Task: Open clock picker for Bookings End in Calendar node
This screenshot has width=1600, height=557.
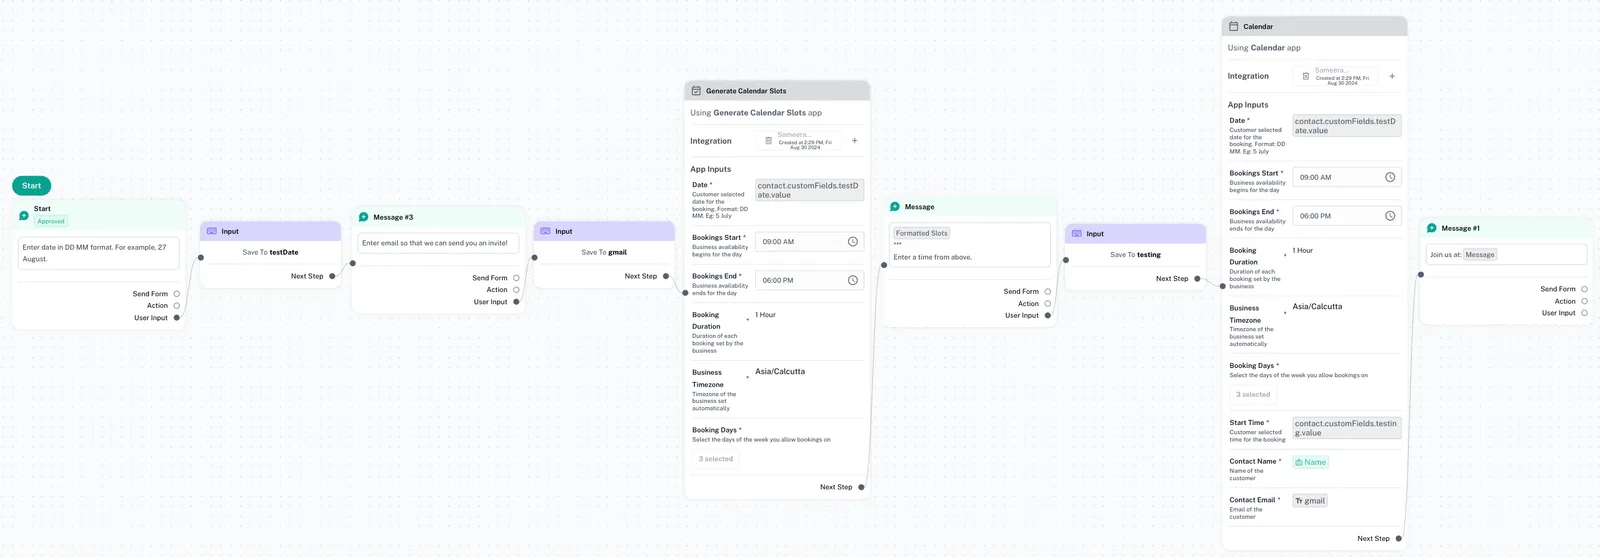Action: click(1389, 216)
